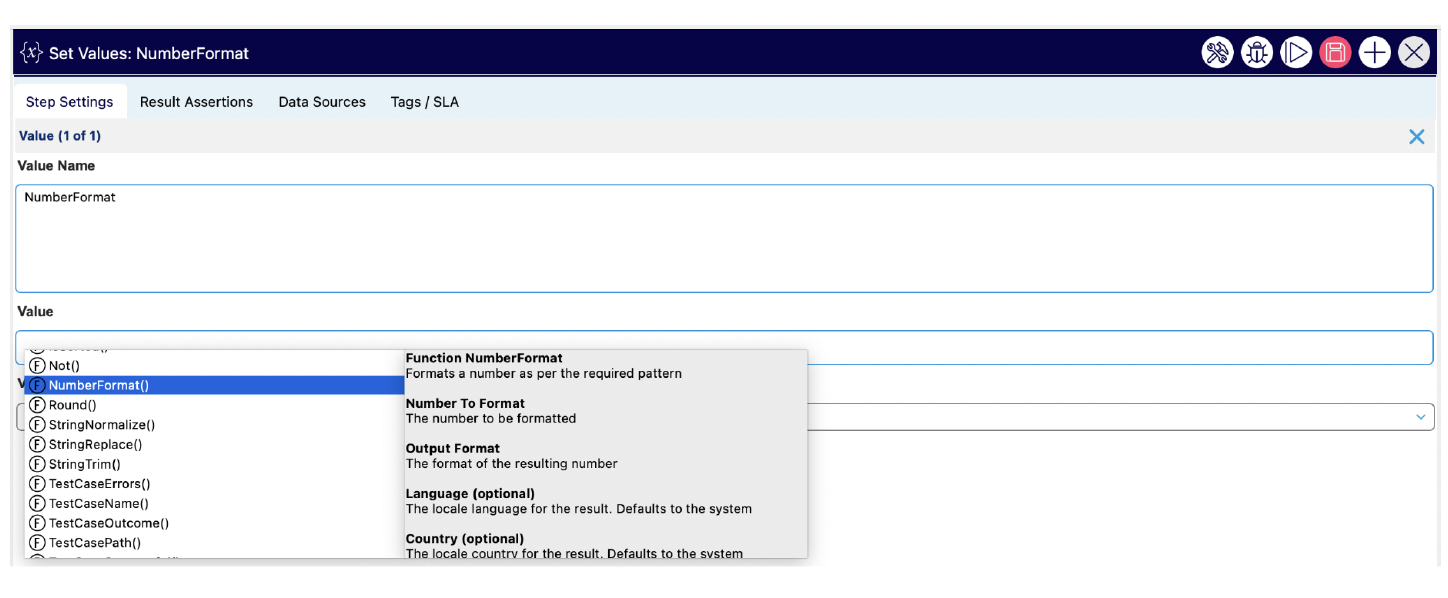Click the F icon beside Round()
Image resolution: width=1448 pixels, height=598 pixels.
(38, 405)
